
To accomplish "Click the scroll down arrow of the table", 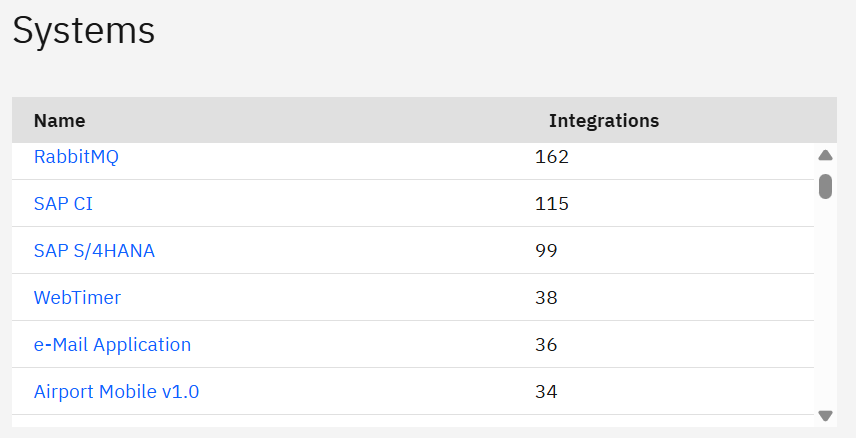I will click(825, 415).
